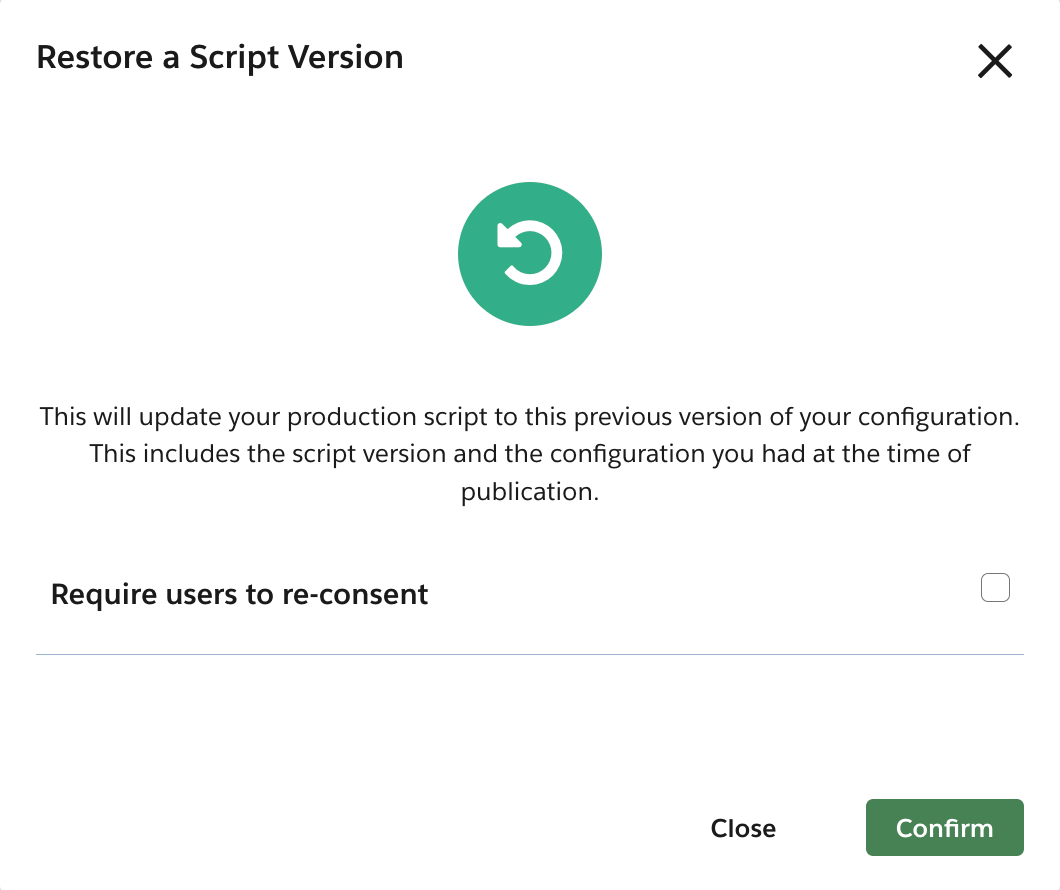Click the "Restore a Script Version" title
Image resolution: width=1060 pixels, height=890 pixels.
click(220, 57)
